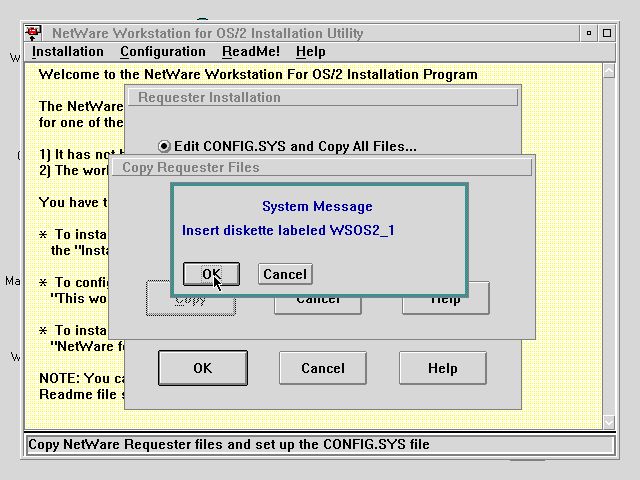
Task: Click the maximize window icon
Action: coord(607,33)
